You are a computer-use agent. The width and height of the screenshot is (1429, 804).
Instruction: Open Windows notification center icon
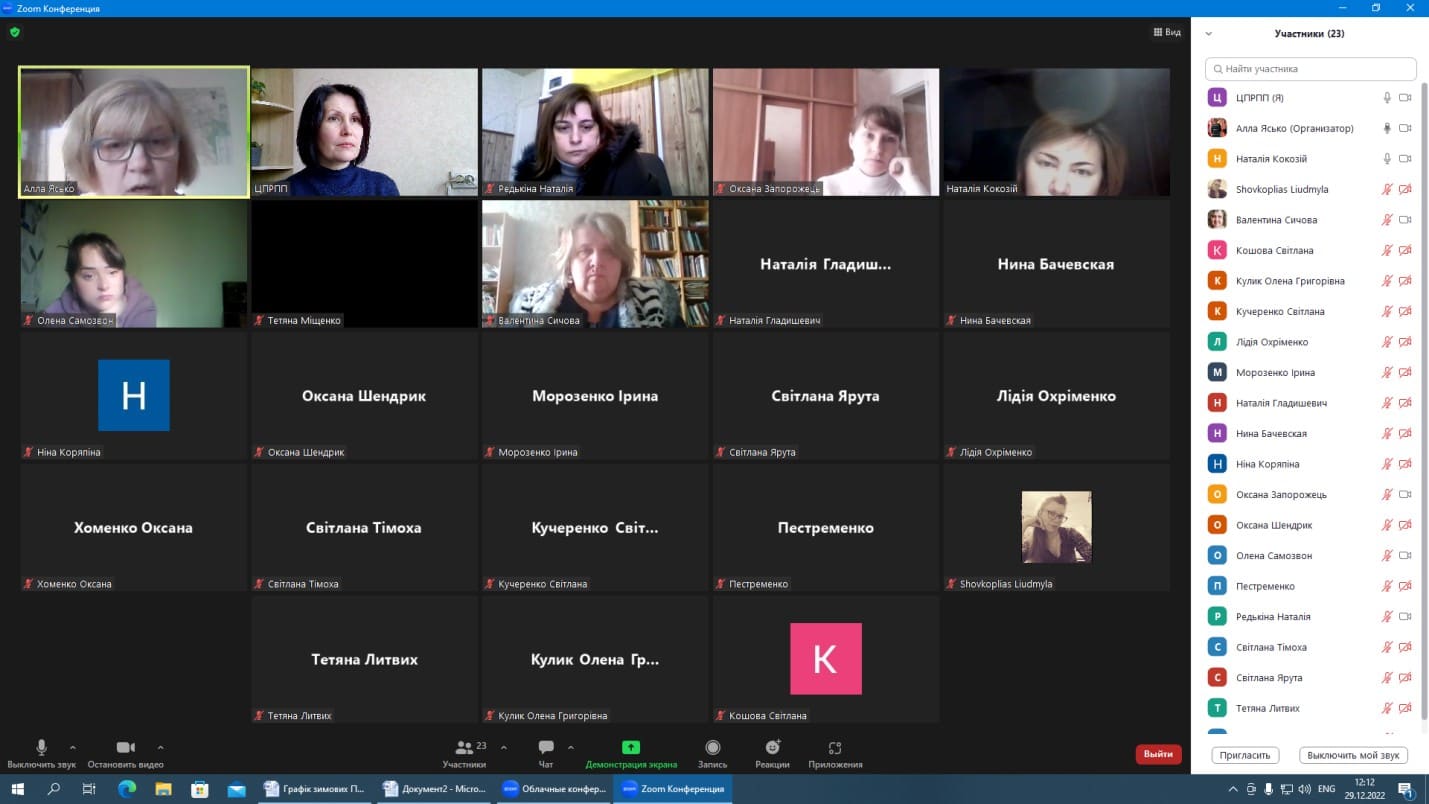click(x=1405, y=789)
